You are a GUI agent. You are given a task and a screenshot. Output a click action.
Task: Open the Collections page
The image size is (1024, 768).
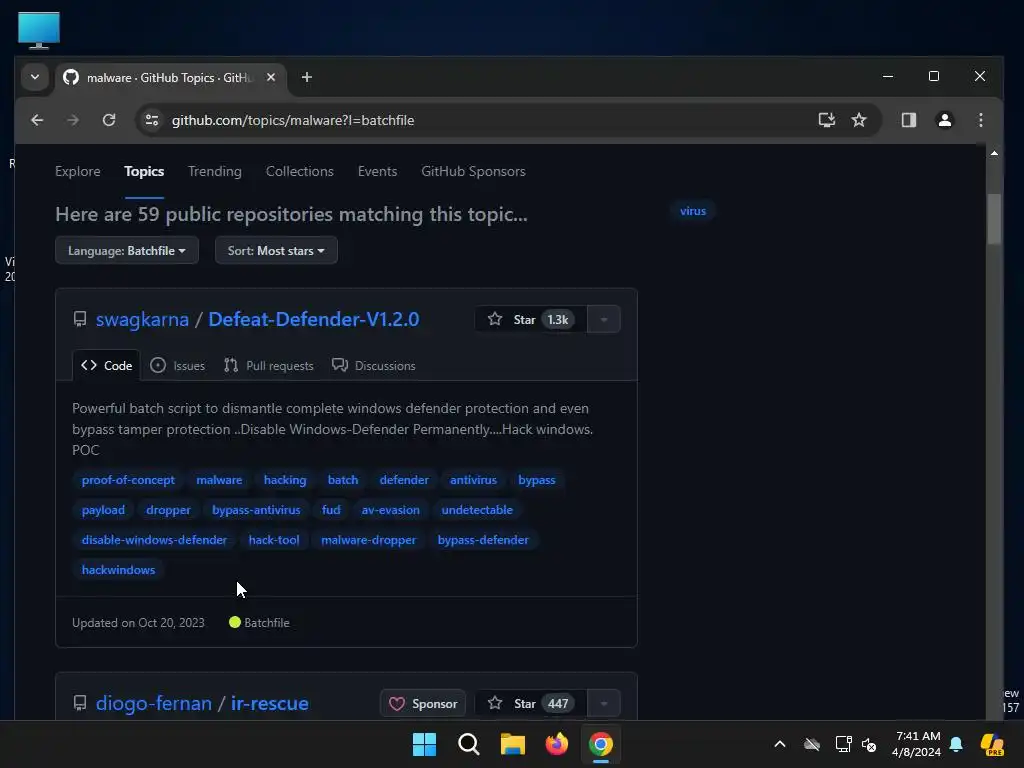point(300,172)
